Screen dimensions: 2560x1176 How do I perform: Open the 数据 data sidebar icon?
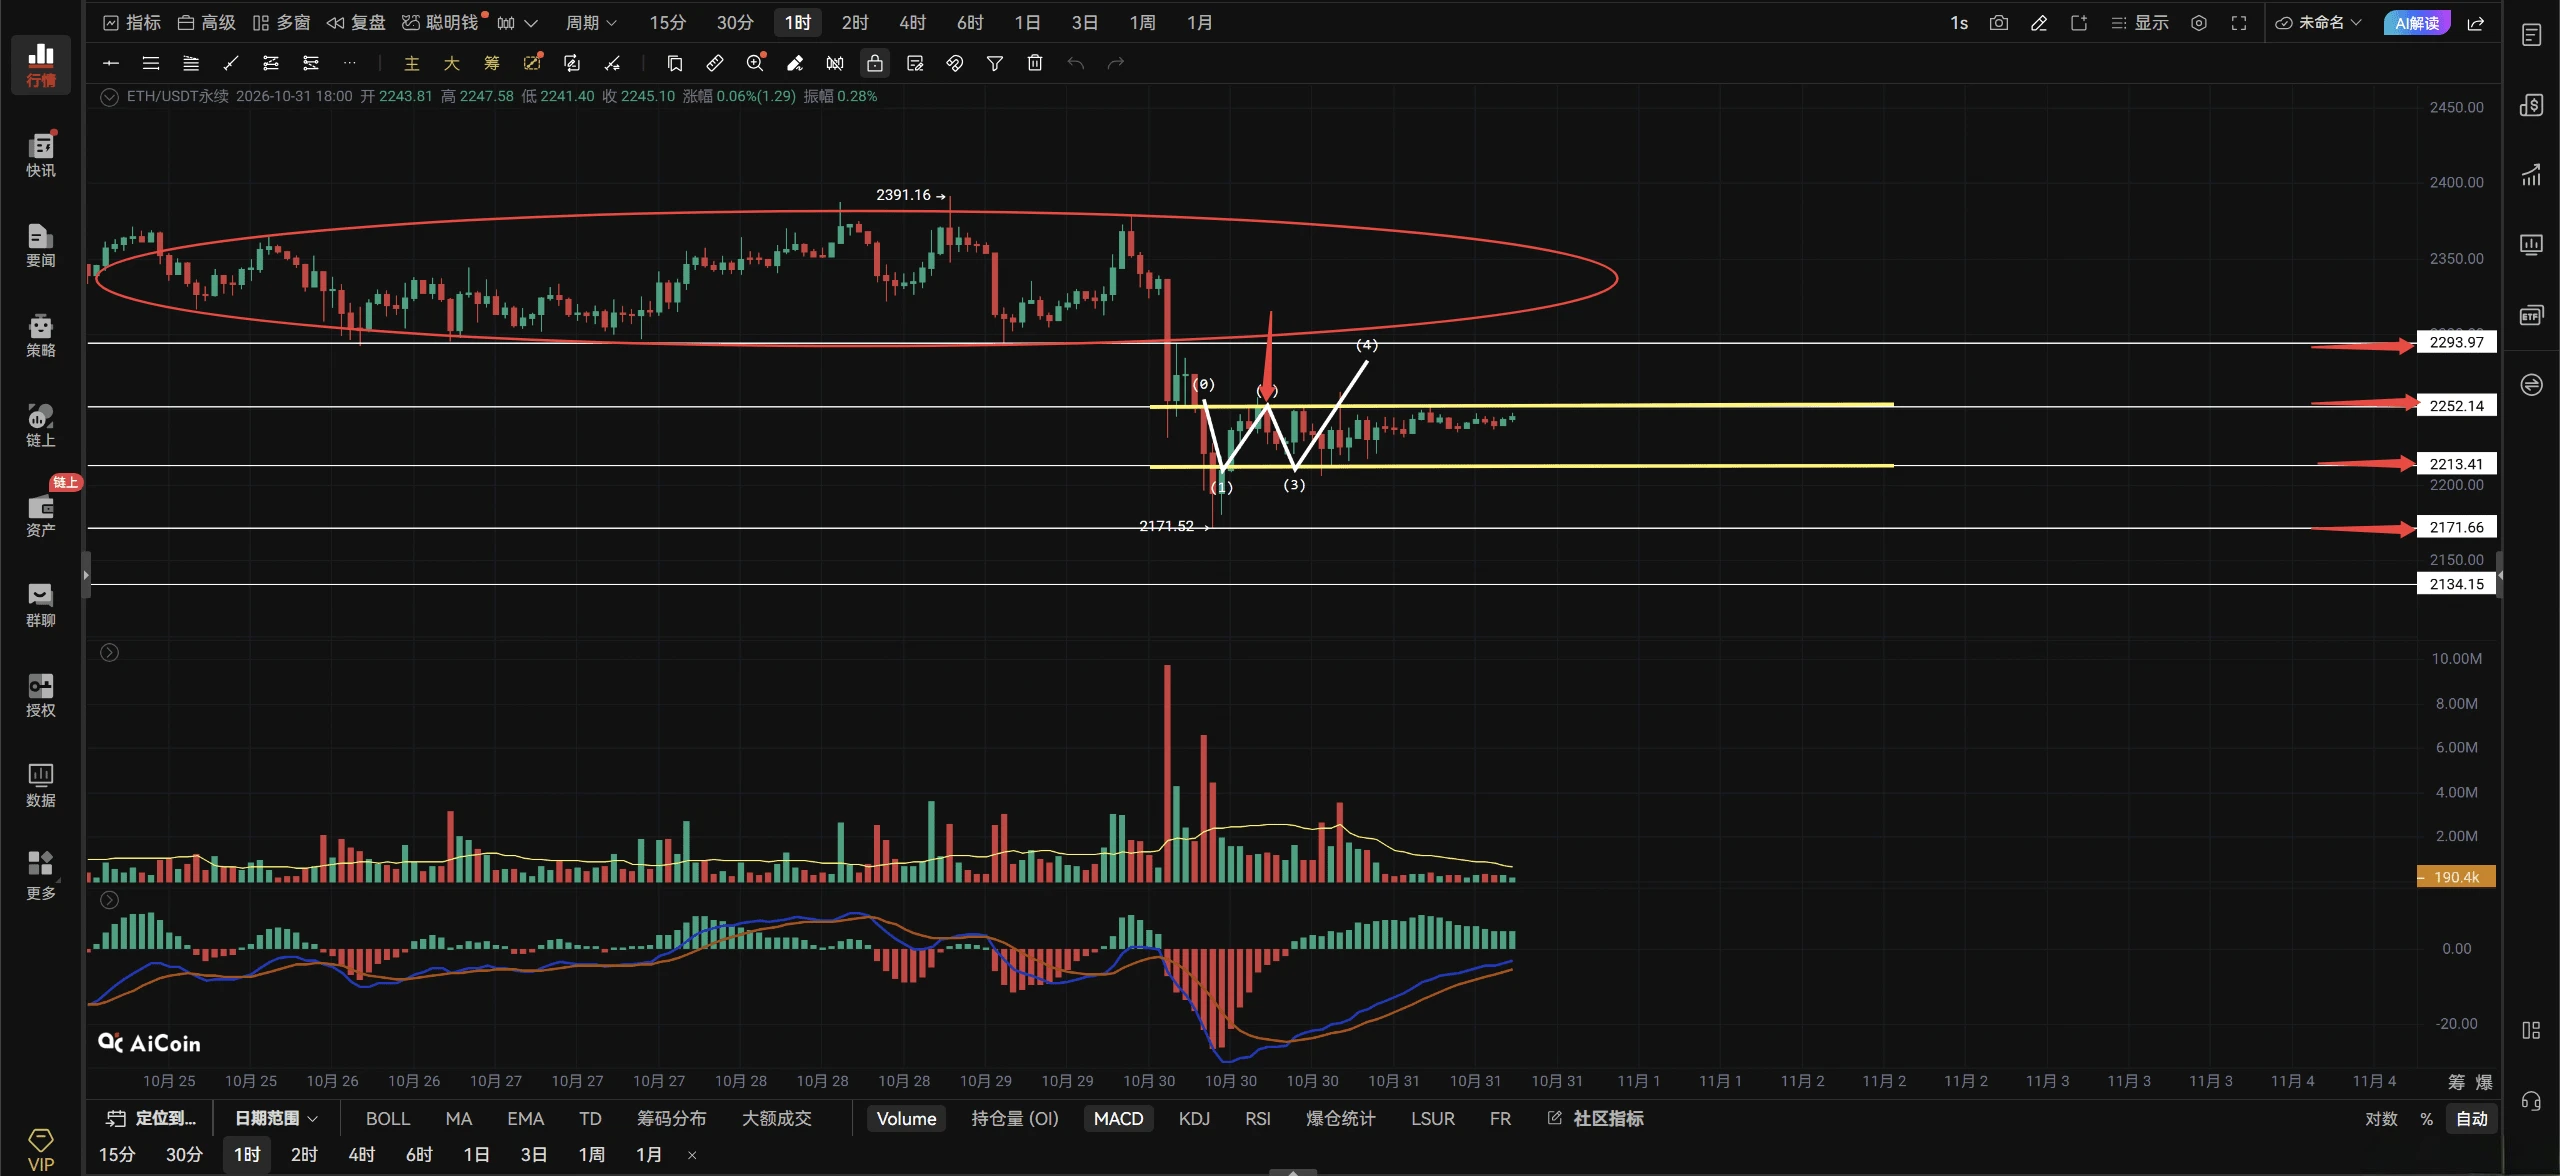point(41,785)
